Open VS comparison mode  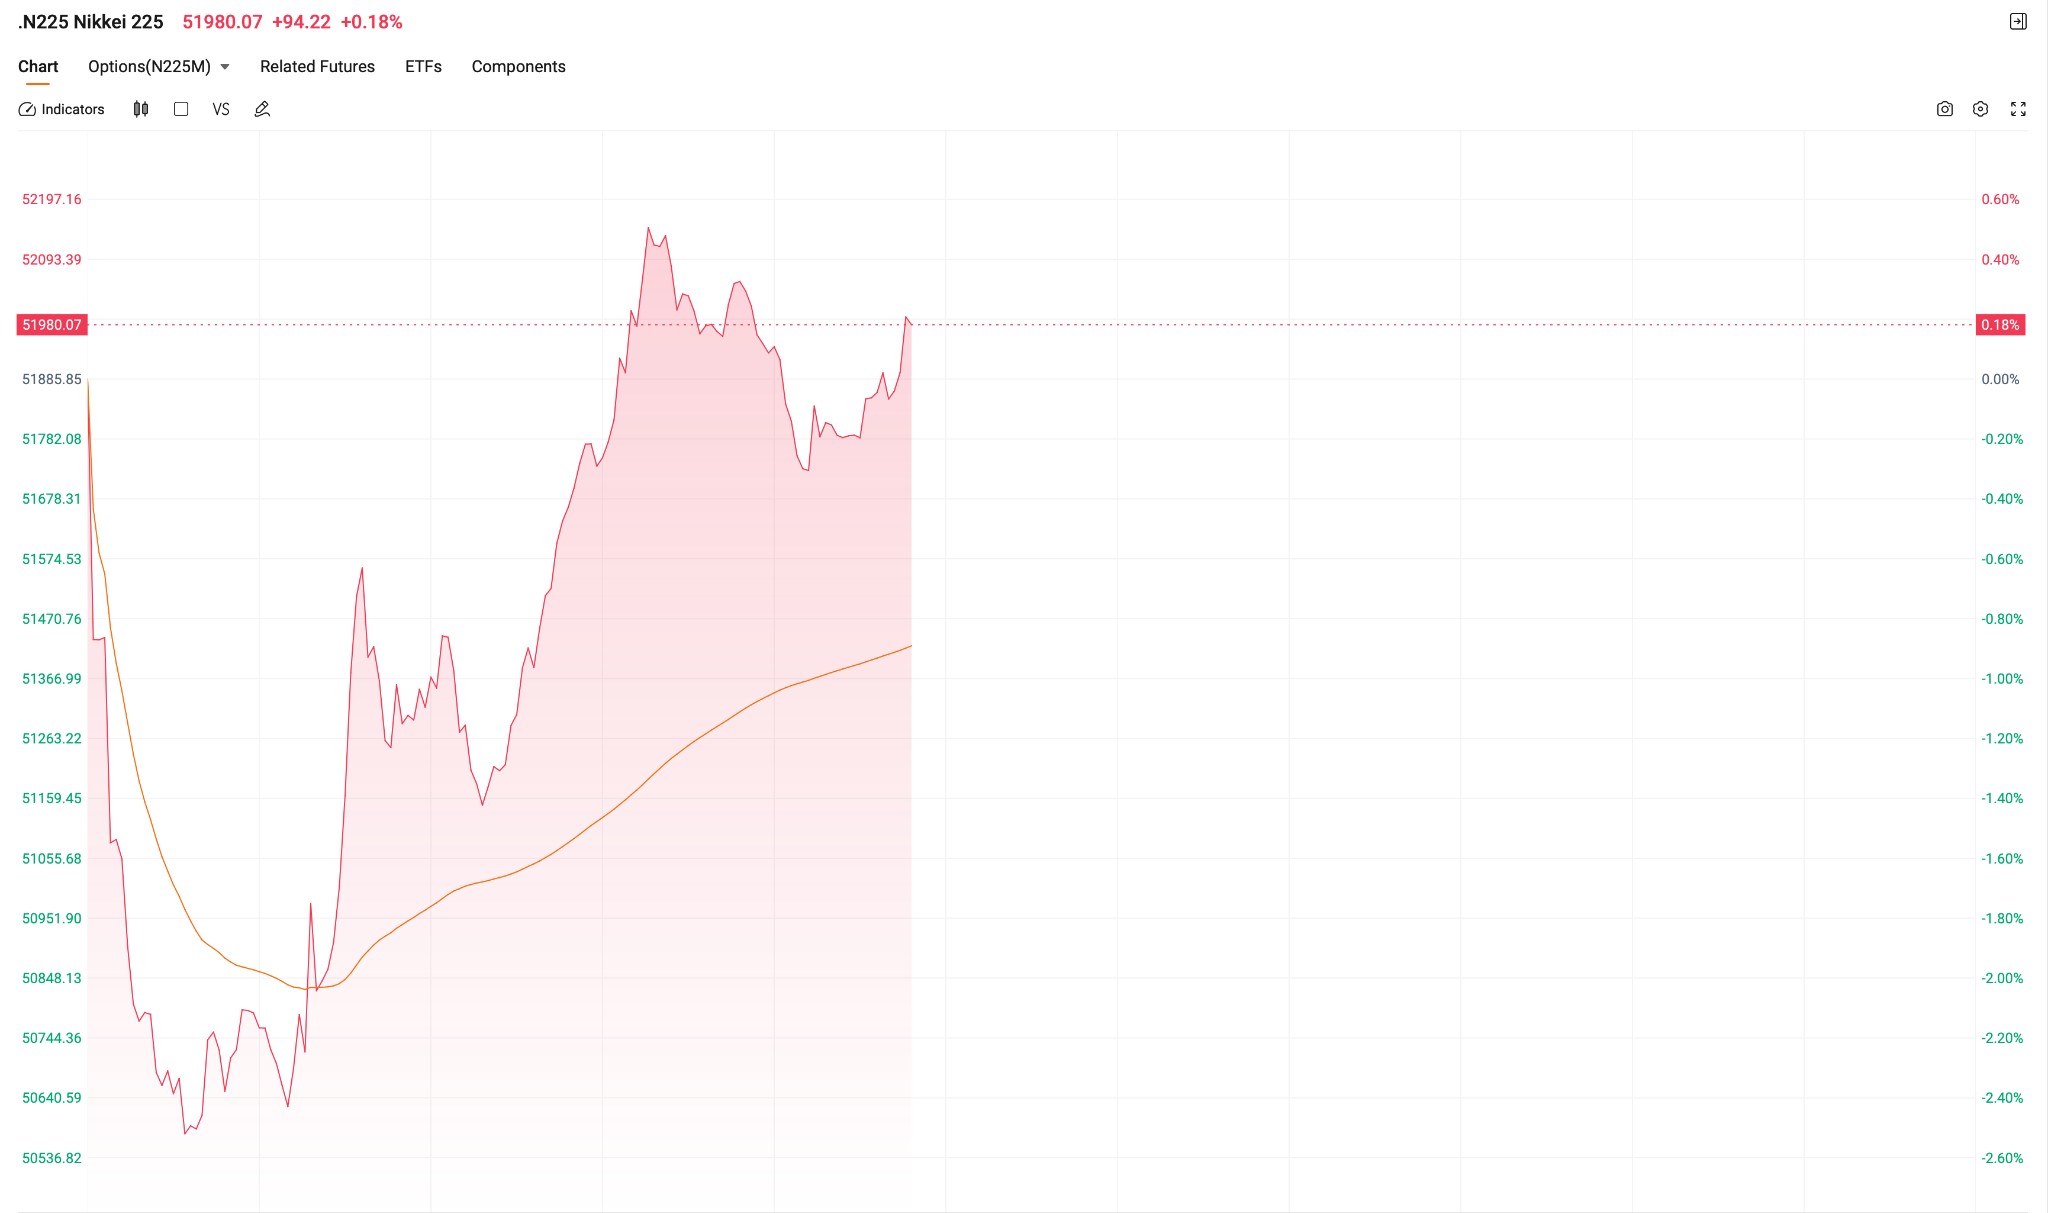(221, 109)
